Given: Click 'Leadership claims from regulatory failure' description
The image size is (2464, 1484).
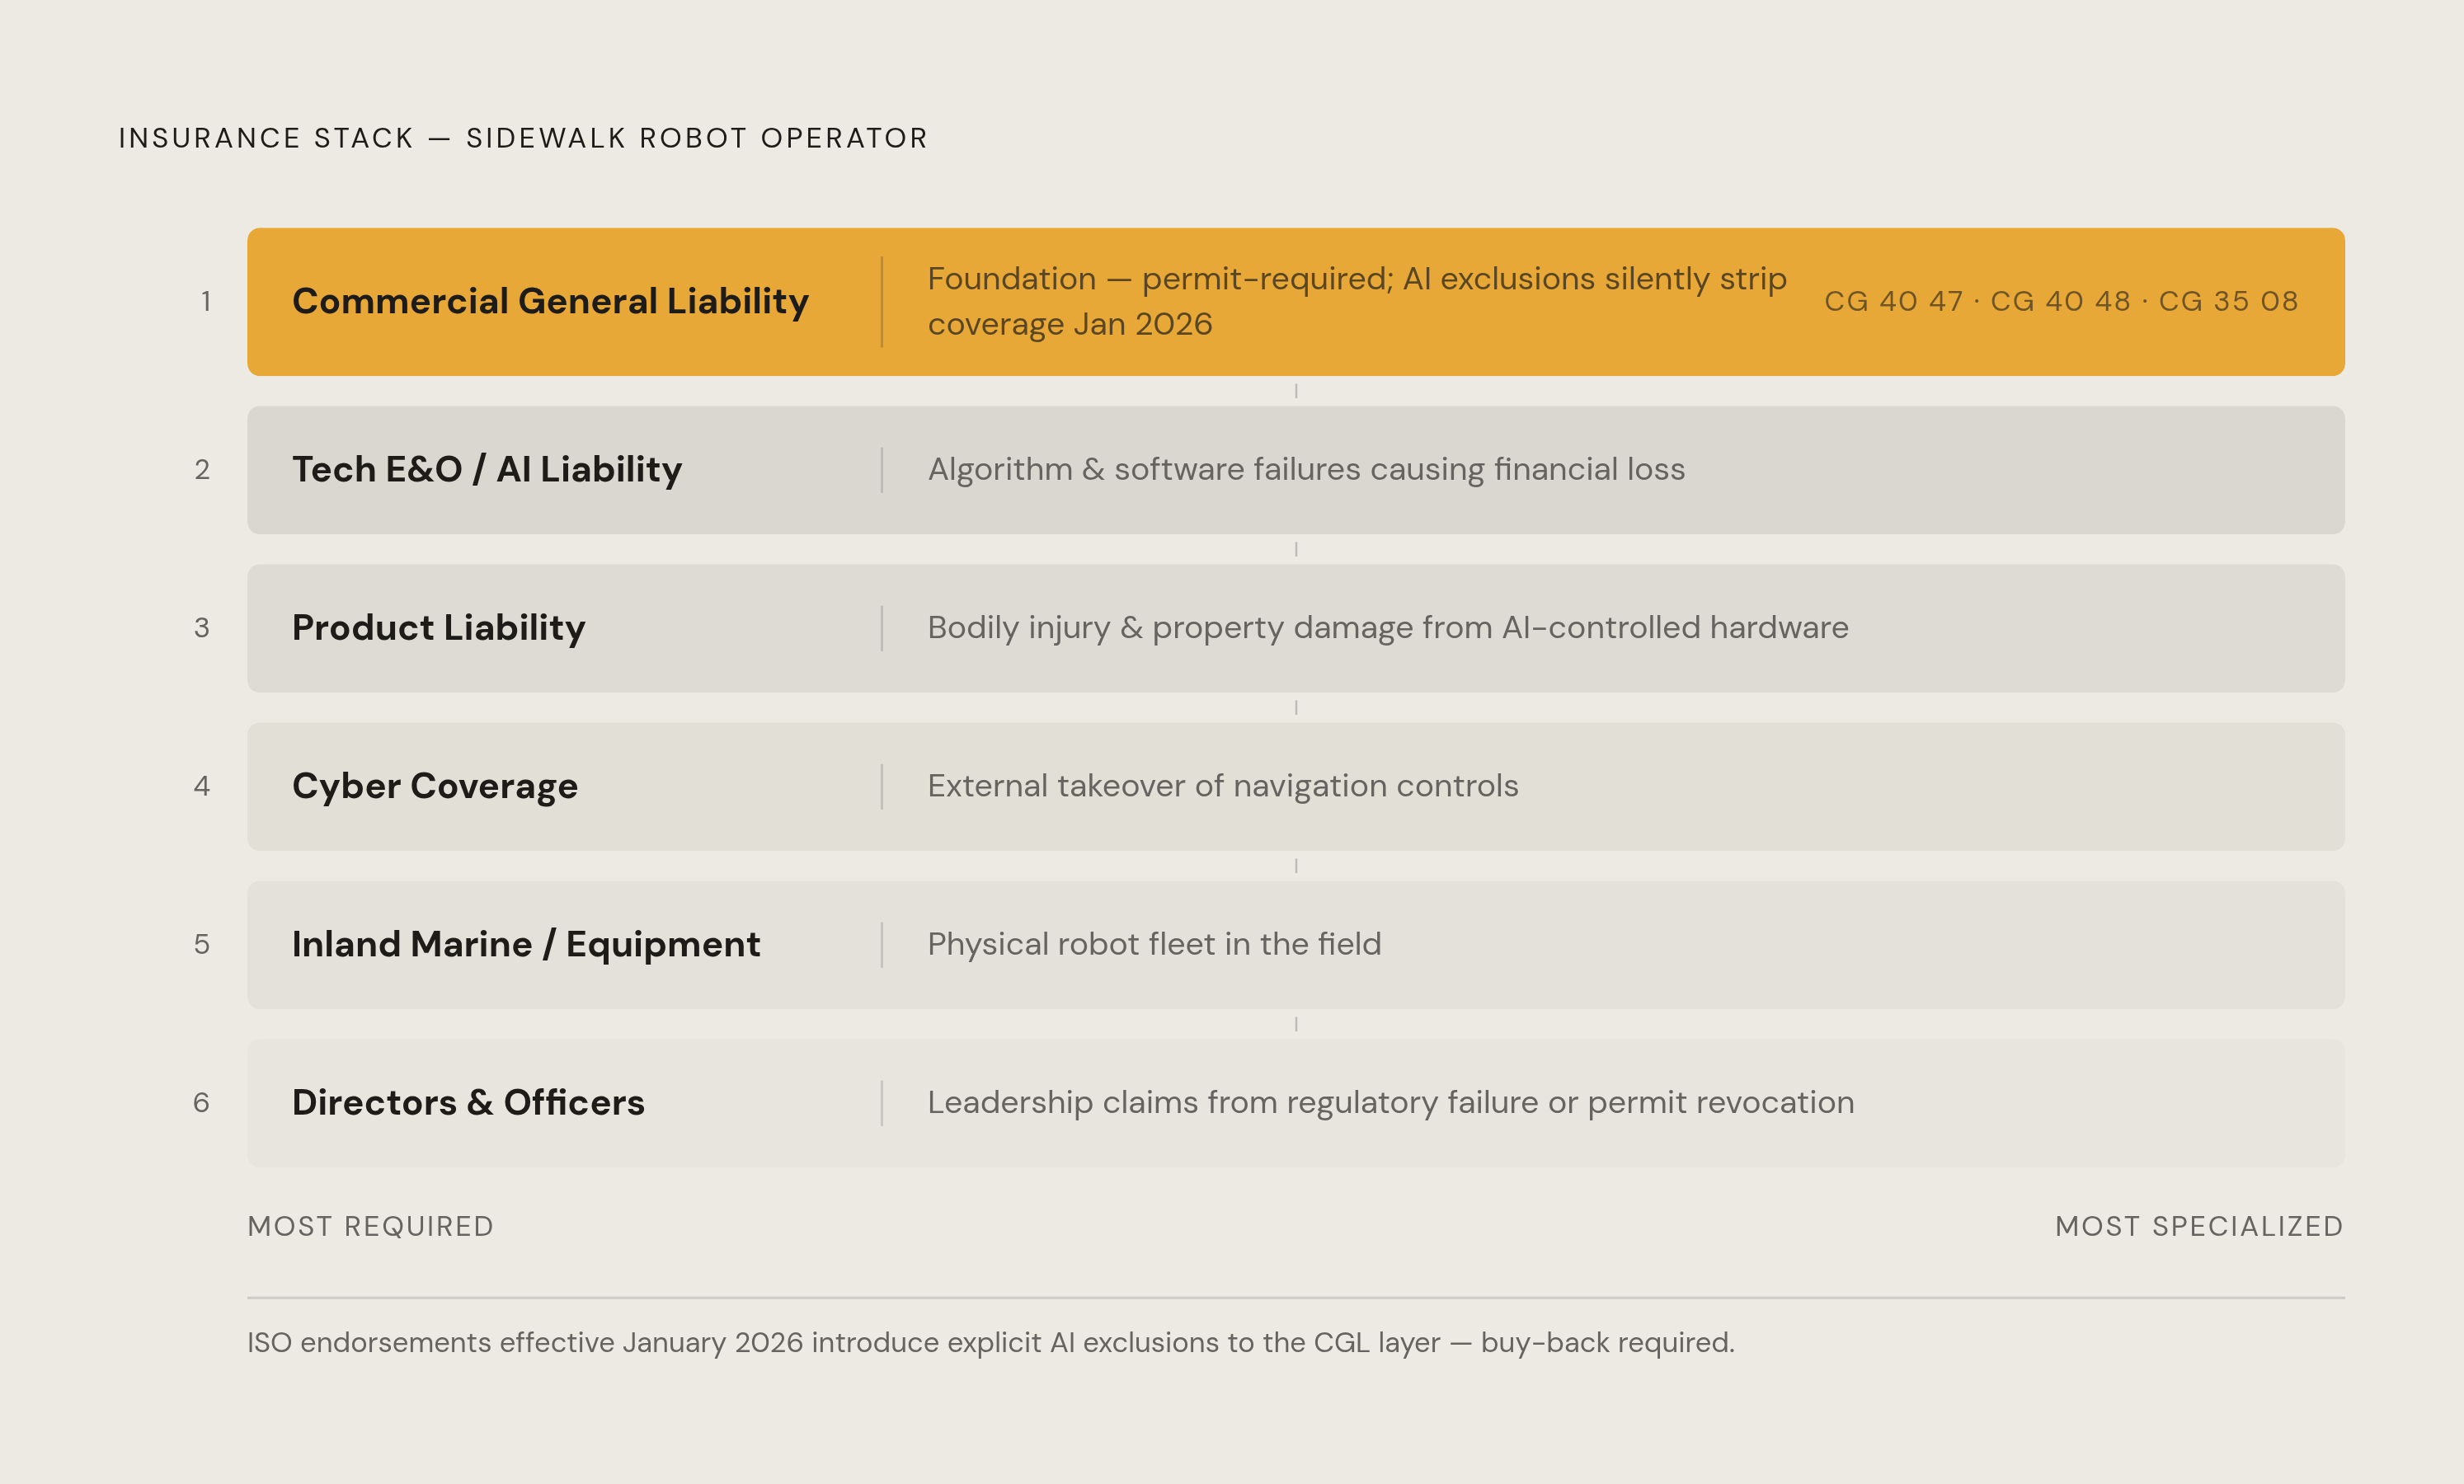Looking at the screenshot, I should (1391, 1102).
